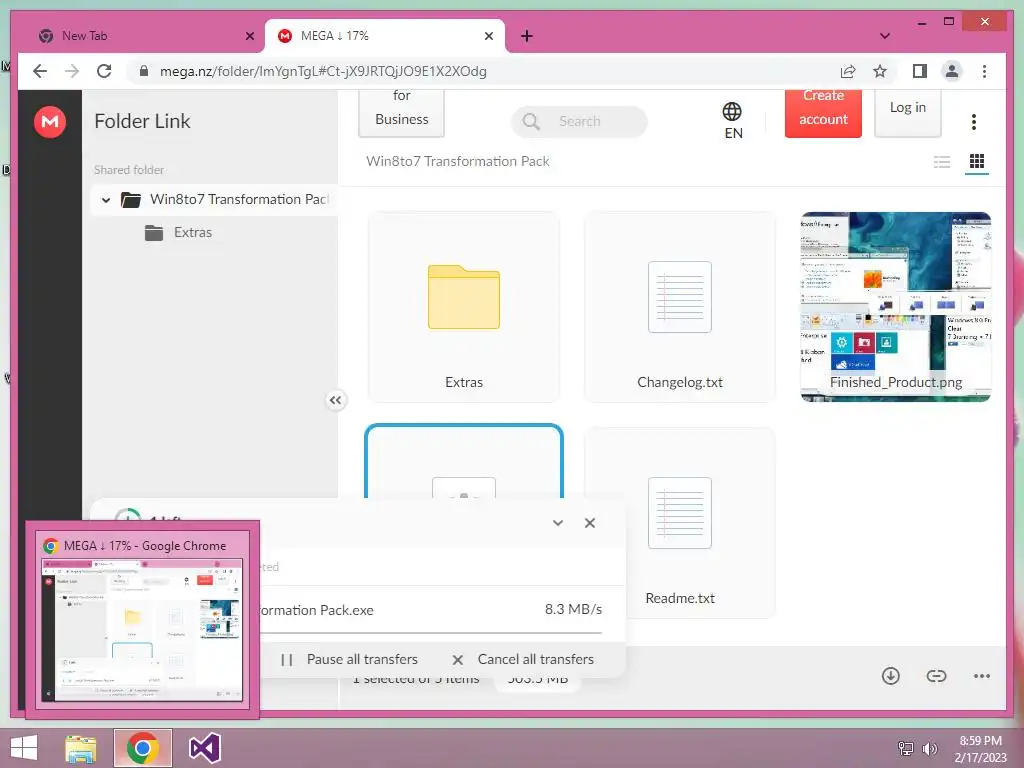Go back with browser back arrow
The height and width of the screenshot is (768, 1024).
[40, 71]
